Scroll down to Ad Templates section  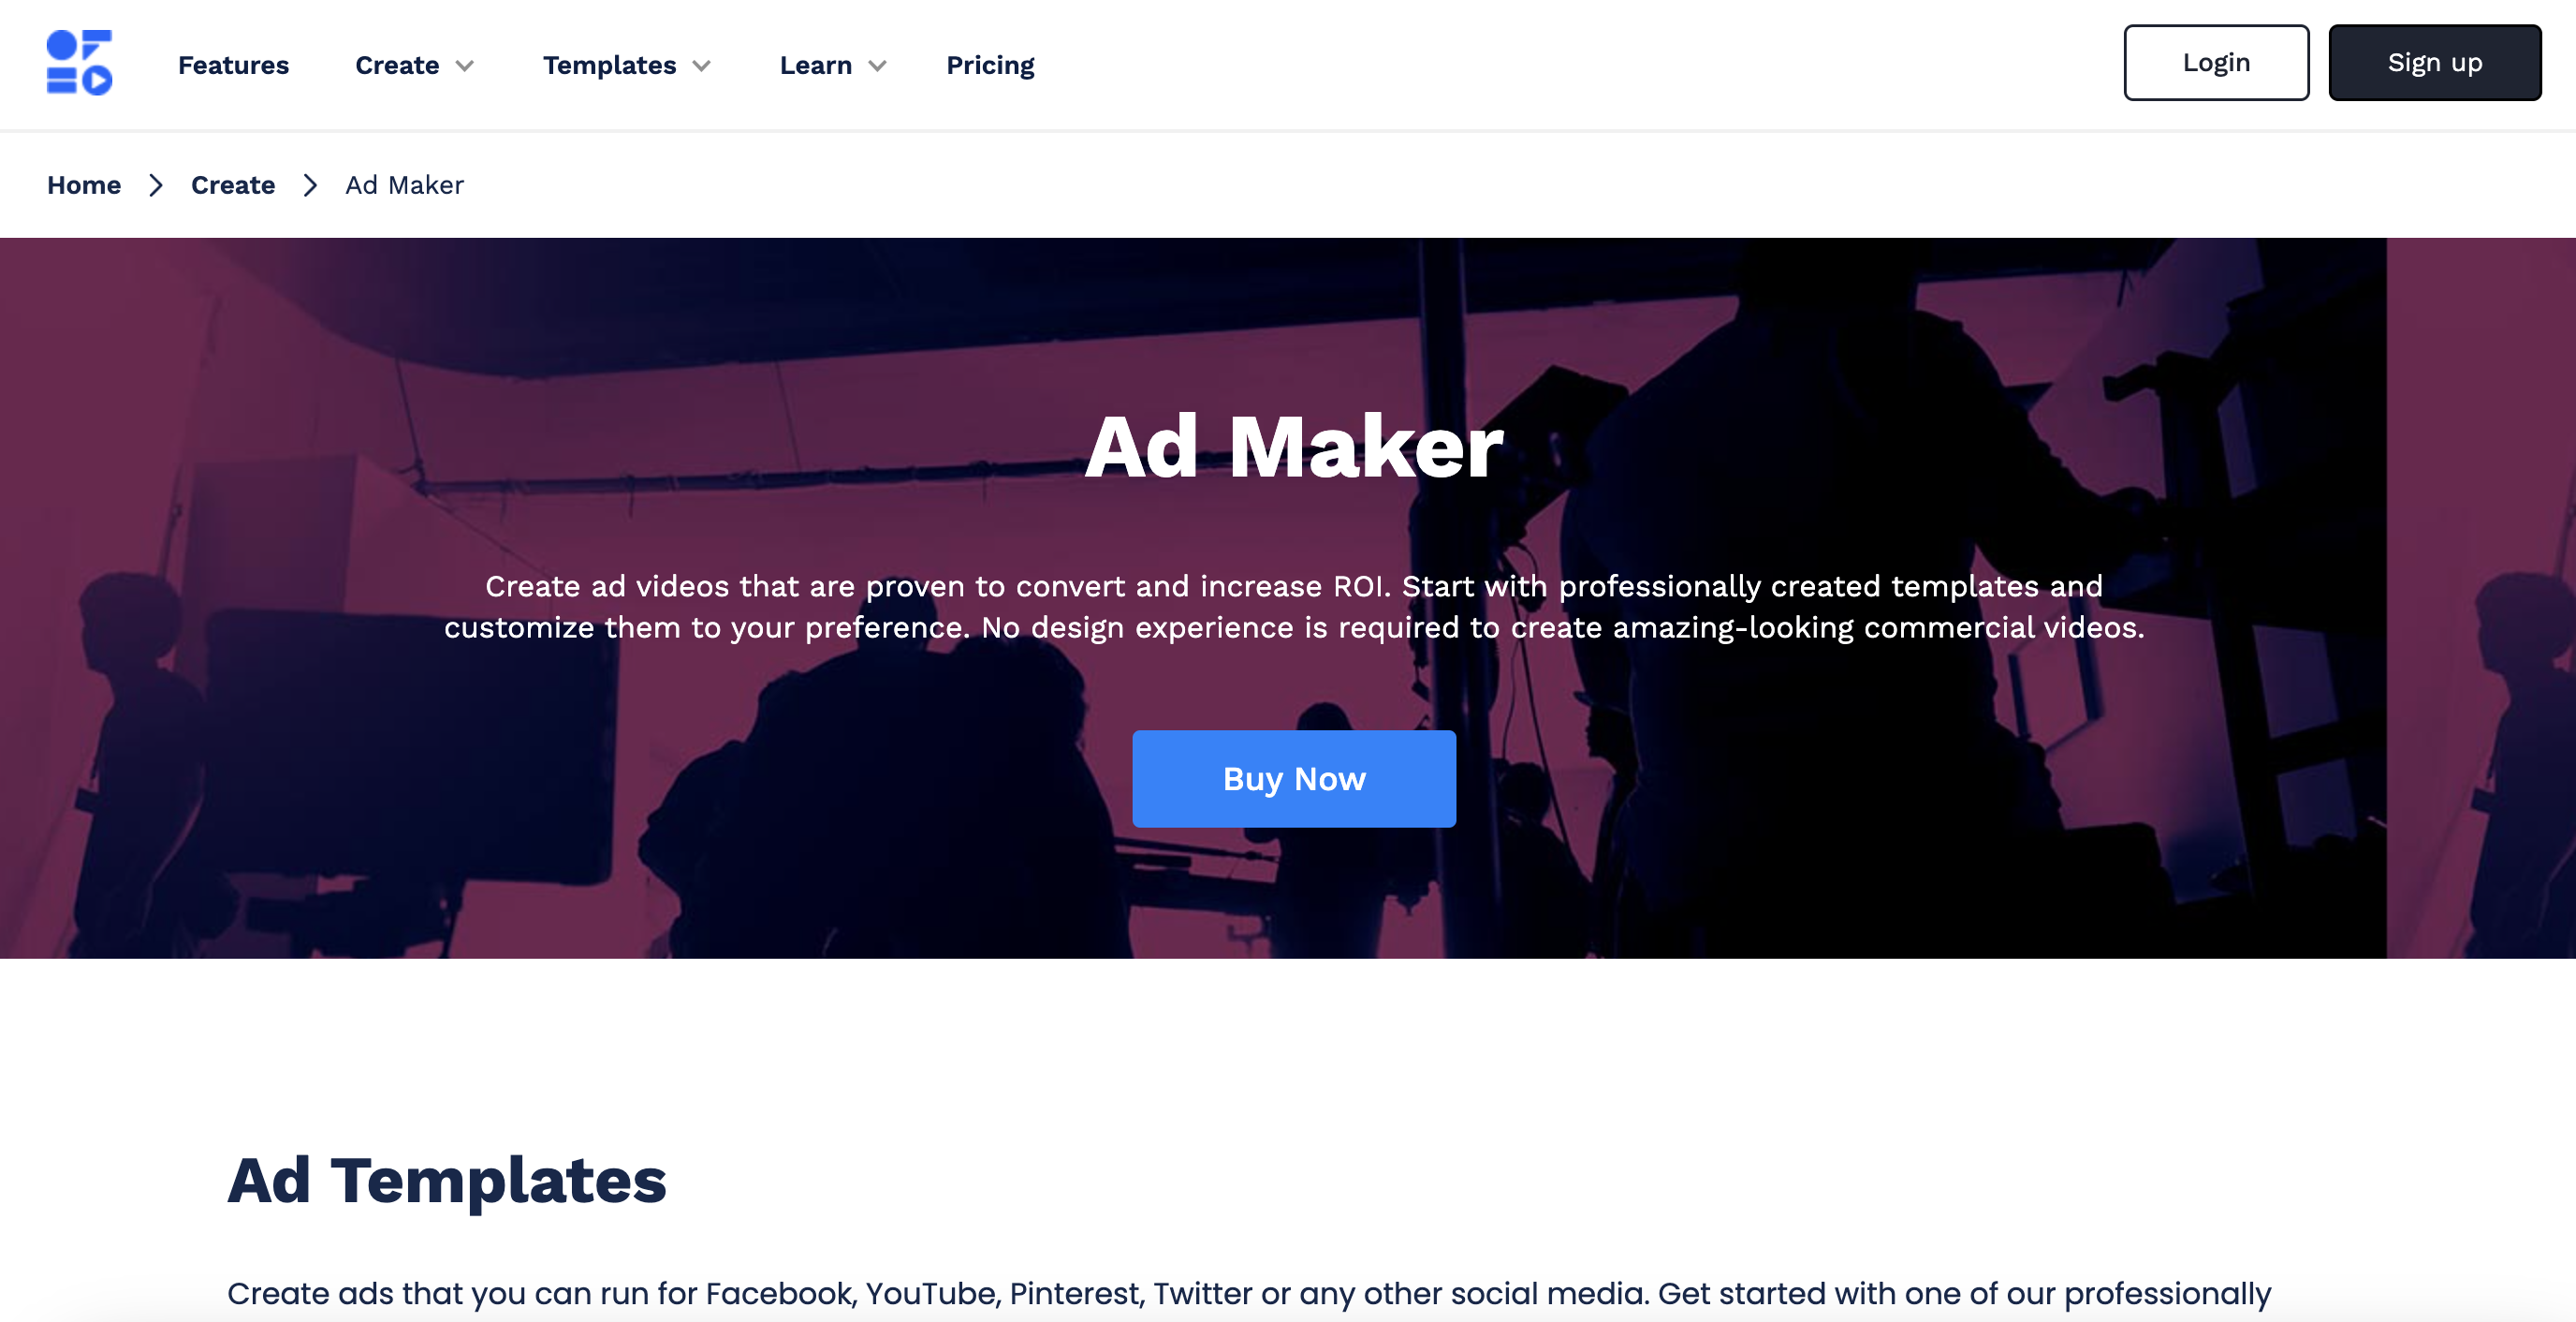446,1181
